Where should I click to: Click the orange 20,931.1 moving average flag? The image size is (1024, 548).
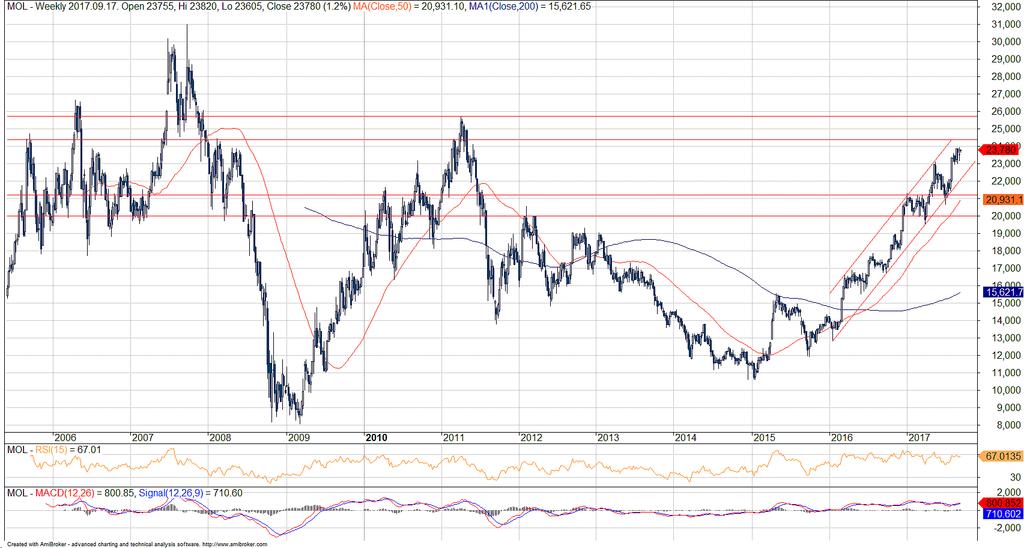pos(1002,199)
